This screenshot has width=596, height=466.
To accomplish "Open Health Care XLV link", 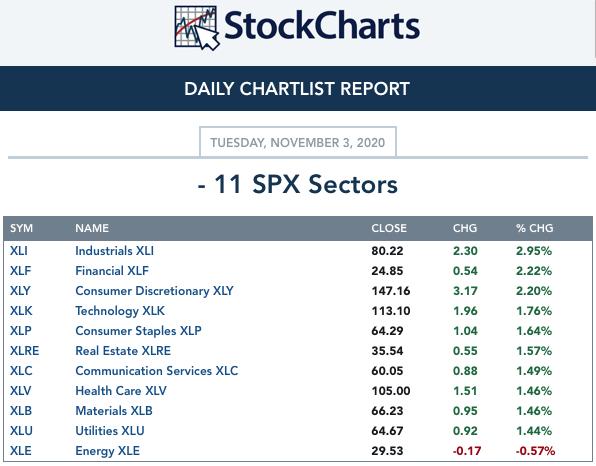I will pyautogui.click(x=121, y=391).
